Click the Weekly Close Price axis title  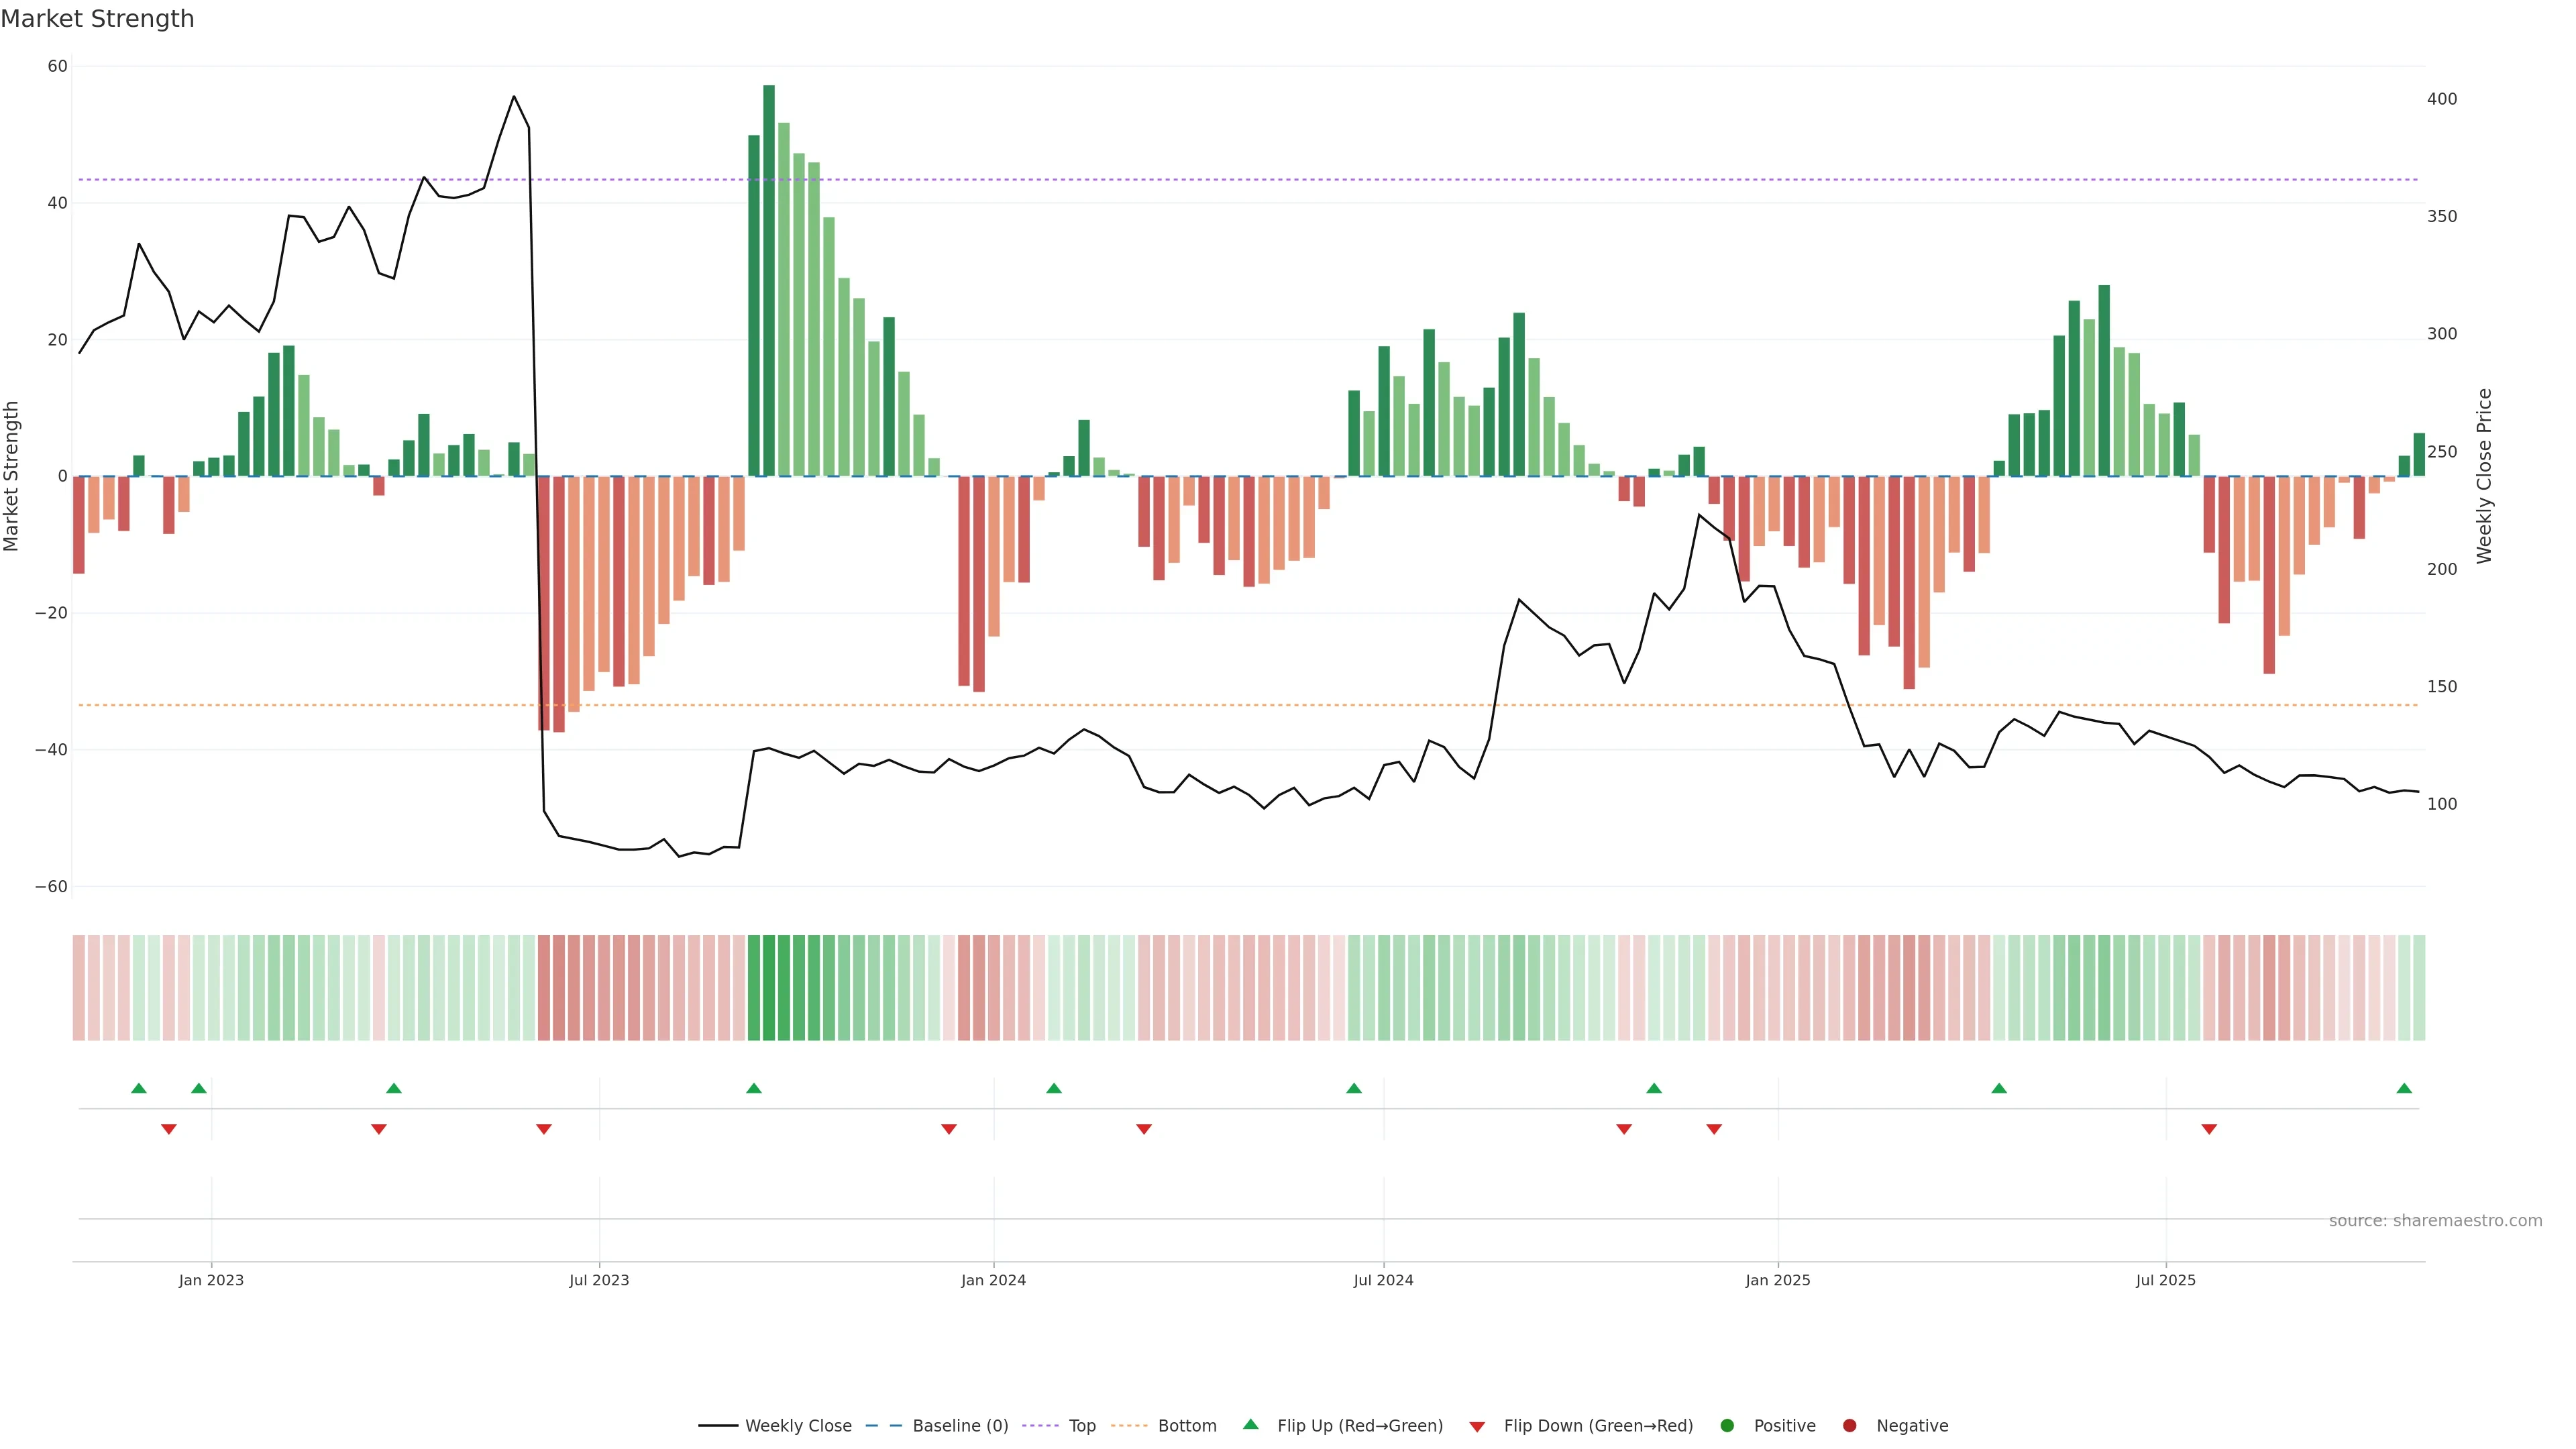point(2484,476)
